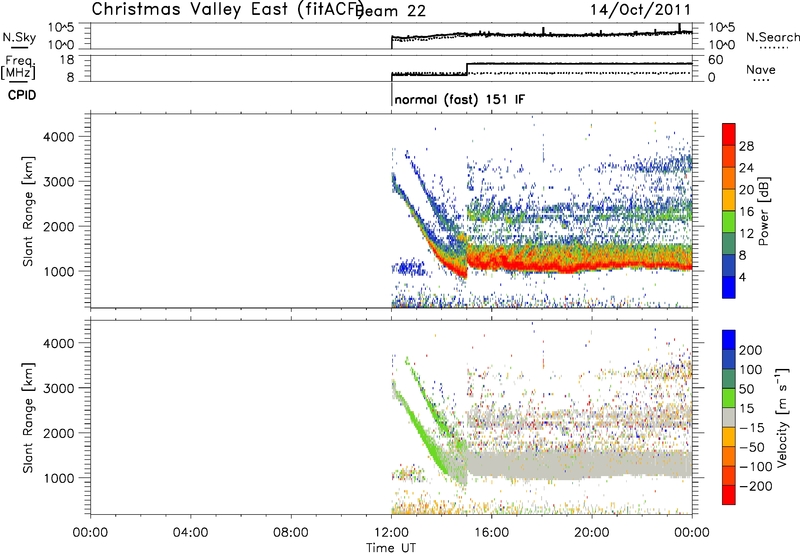The image size is (800, 554).
Task: Click the 'Beam 22' label
Action: point(392,11)
